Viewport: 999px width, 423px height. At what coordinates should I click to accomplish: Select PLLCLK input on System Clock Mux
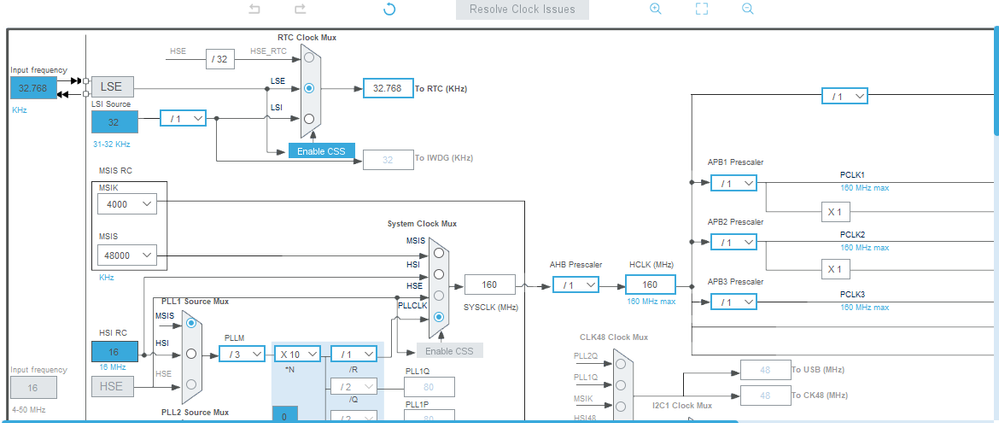pyautogui.click(x=438, y=317)
